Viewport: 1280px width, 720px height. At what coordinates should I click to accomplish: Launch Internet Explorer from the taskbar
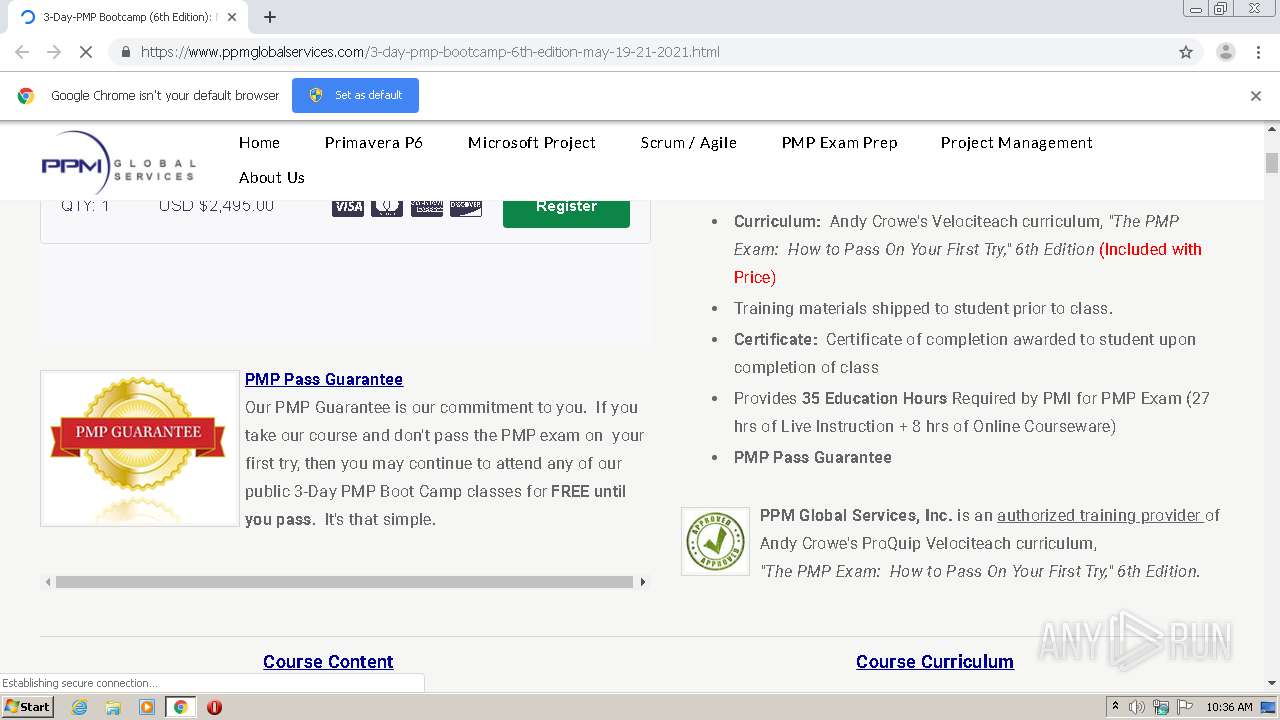click(x=79, y=707)
